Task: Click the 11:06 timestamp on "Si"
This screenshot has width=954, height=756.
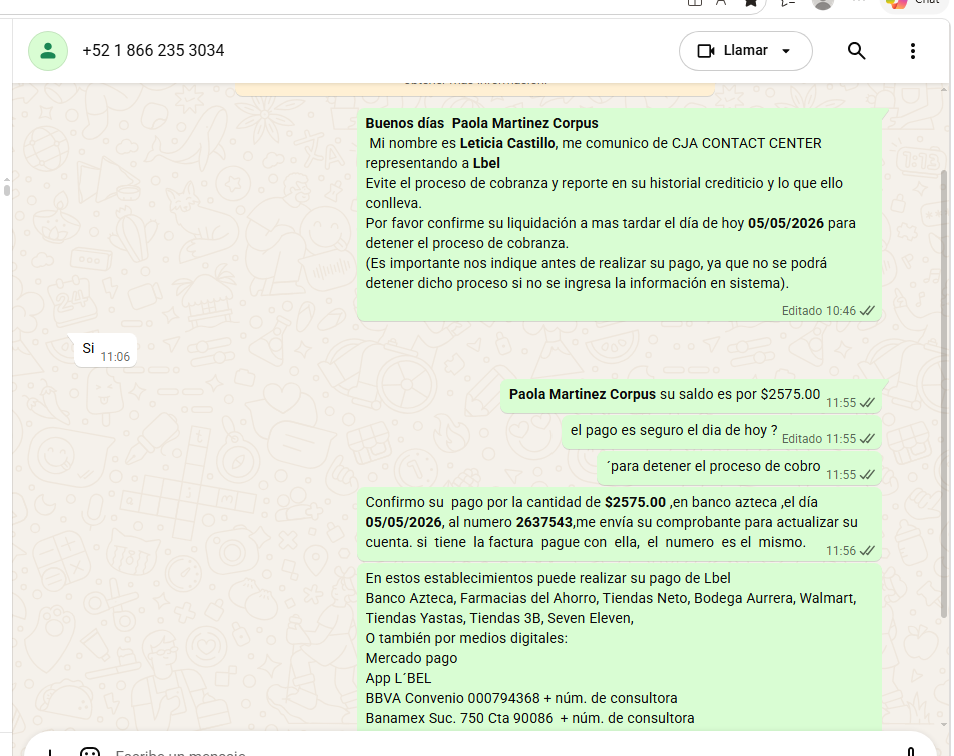Action: (115, 356)
